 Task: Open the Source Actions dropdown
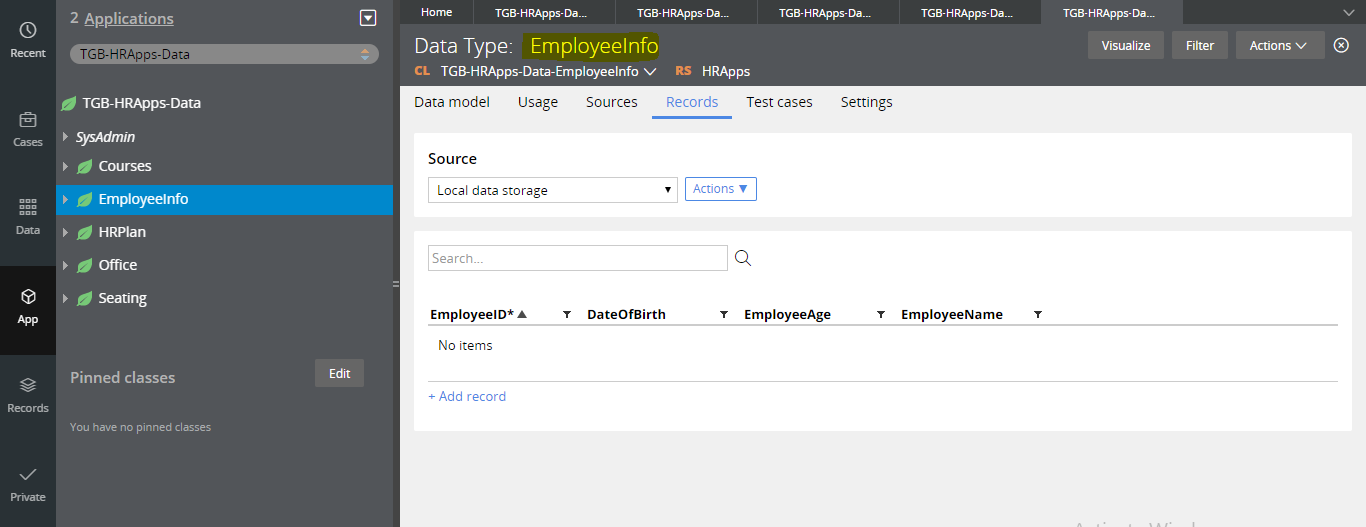pos(720,189)
